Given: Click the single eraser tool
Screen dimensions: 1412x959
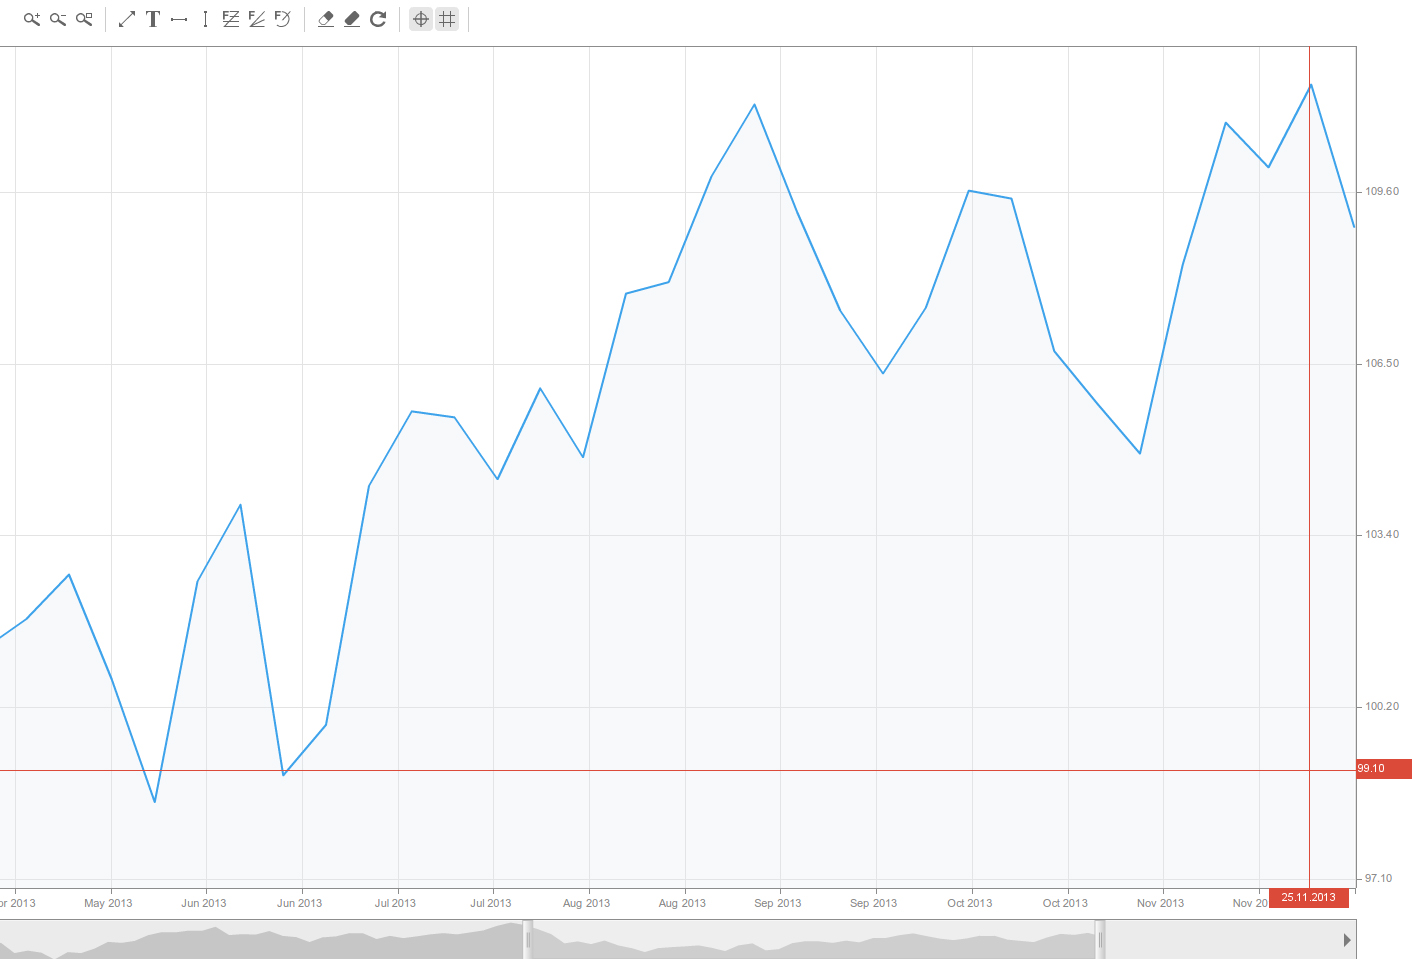Looking at the screenshot, I should [x=326, y=18].
